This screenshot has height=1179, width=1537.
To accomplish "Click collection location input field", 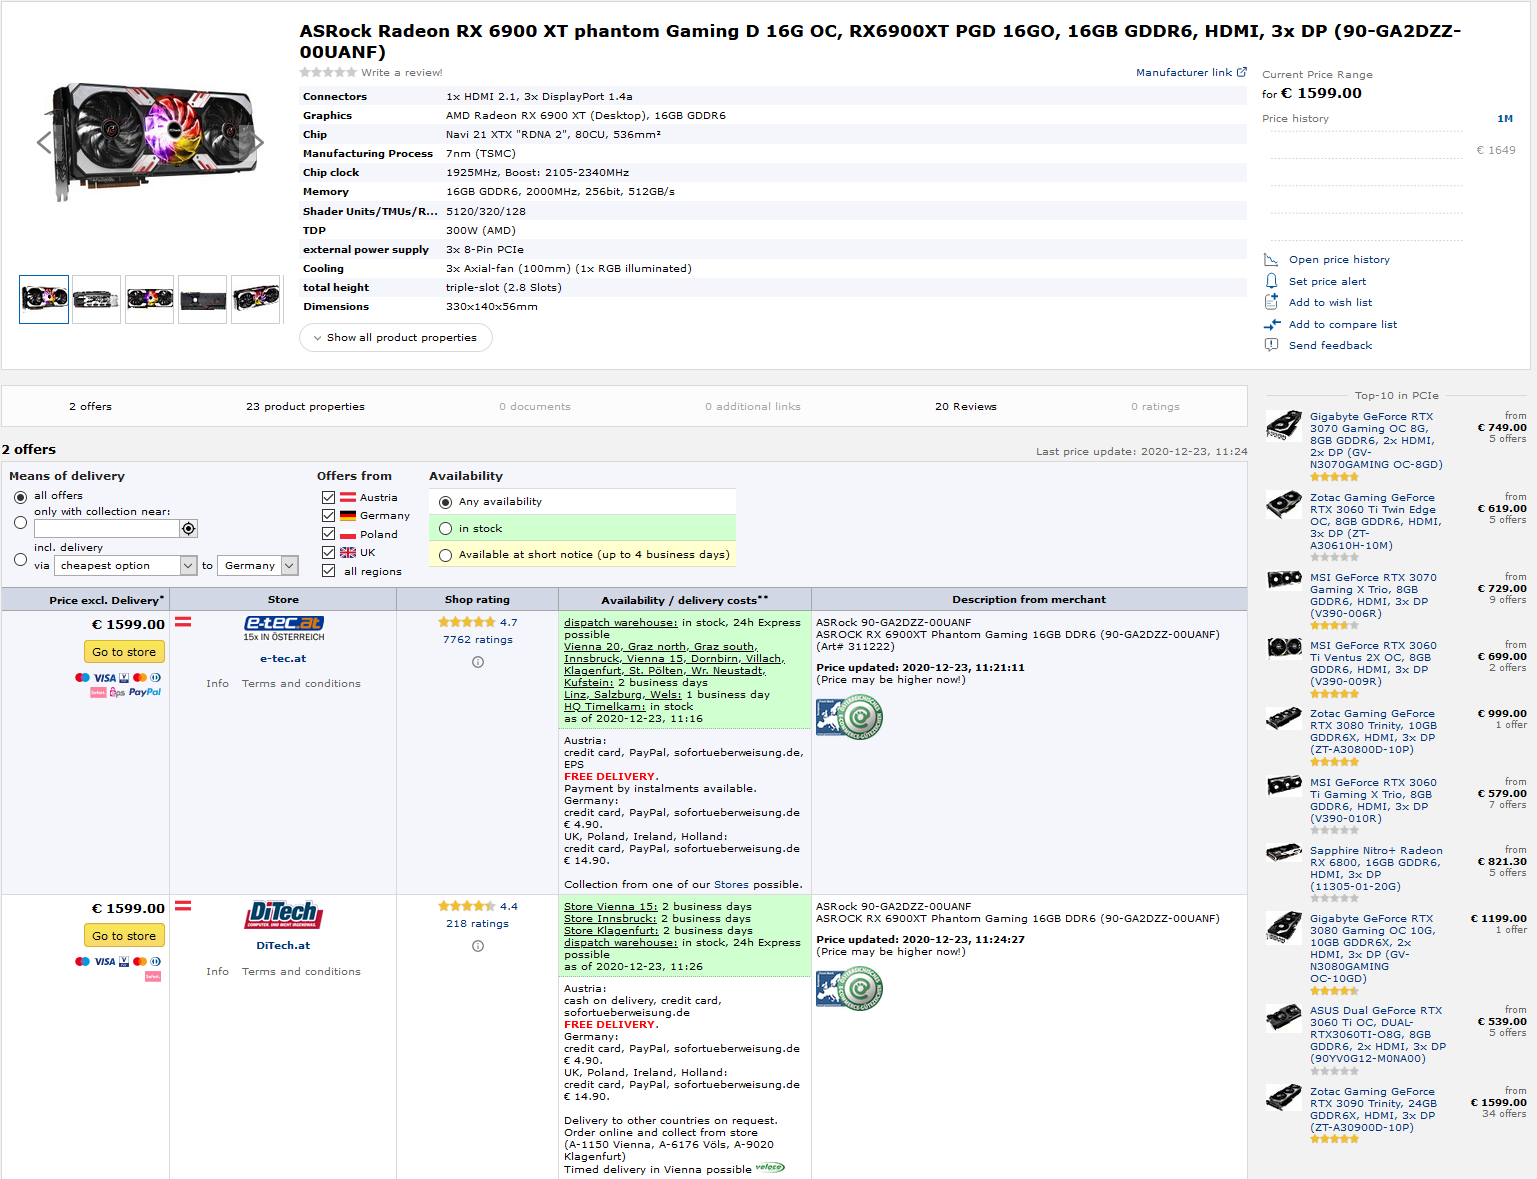I will [106, 528].
